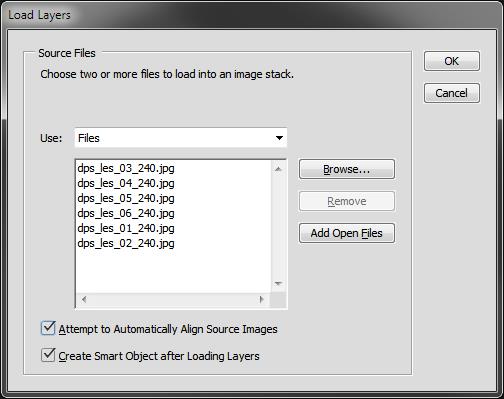Click the OK button

tap(452, 61)
